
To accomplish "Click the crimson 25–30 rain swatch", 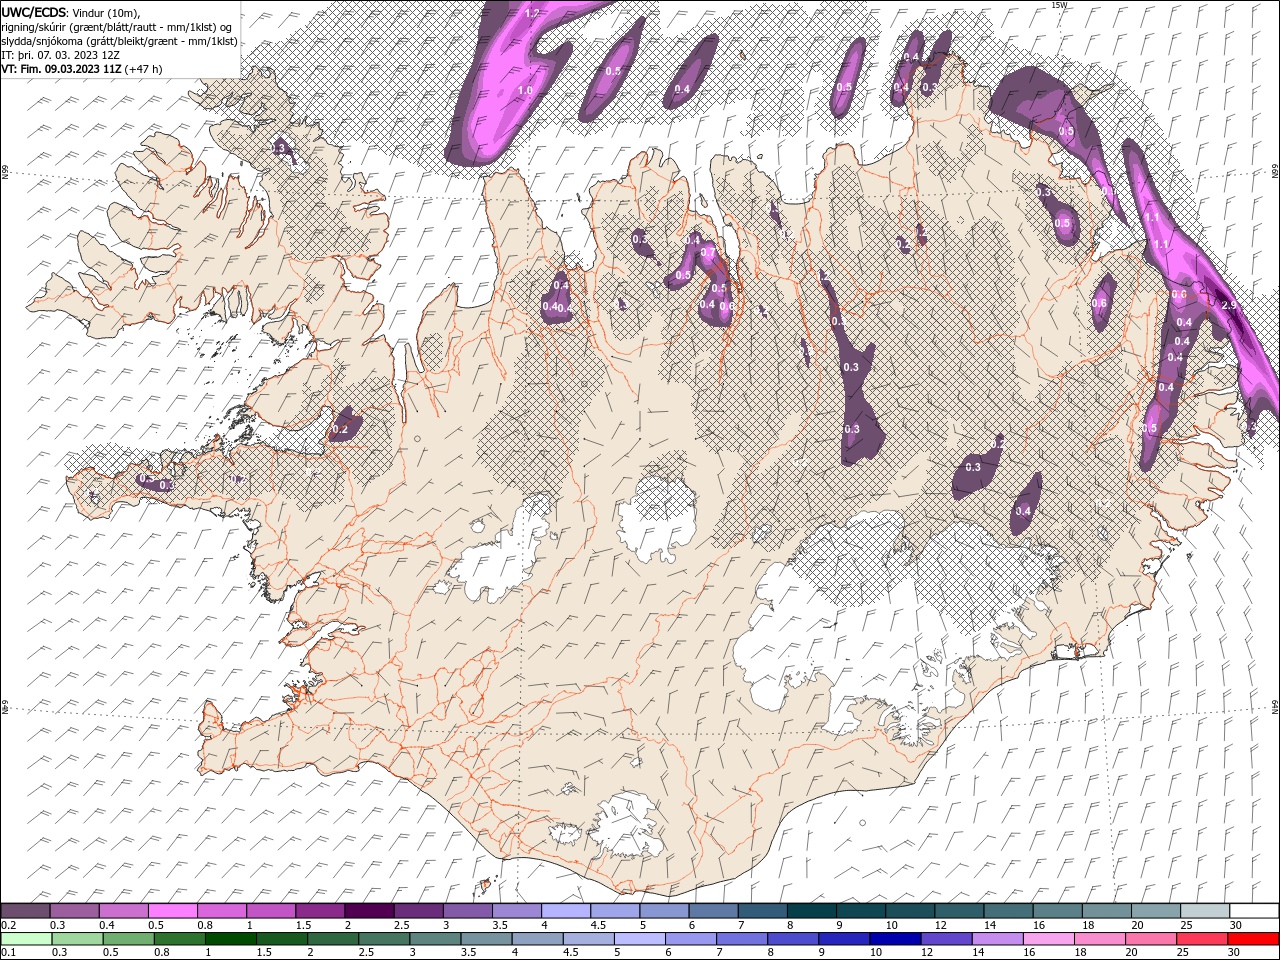I will [1202, 939].
